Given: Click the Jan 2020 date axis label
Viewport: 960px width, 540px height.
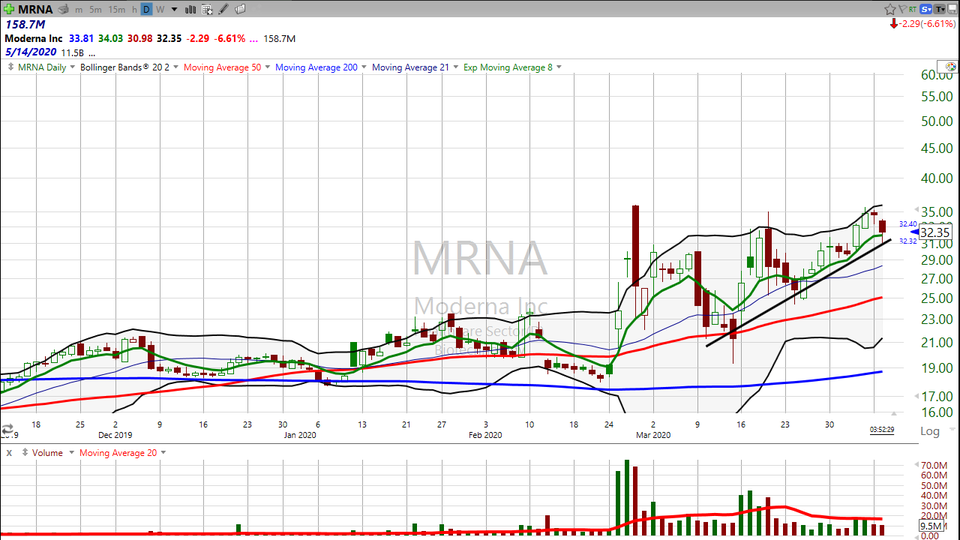Looking at the screenshot, I should click(300, 435).
